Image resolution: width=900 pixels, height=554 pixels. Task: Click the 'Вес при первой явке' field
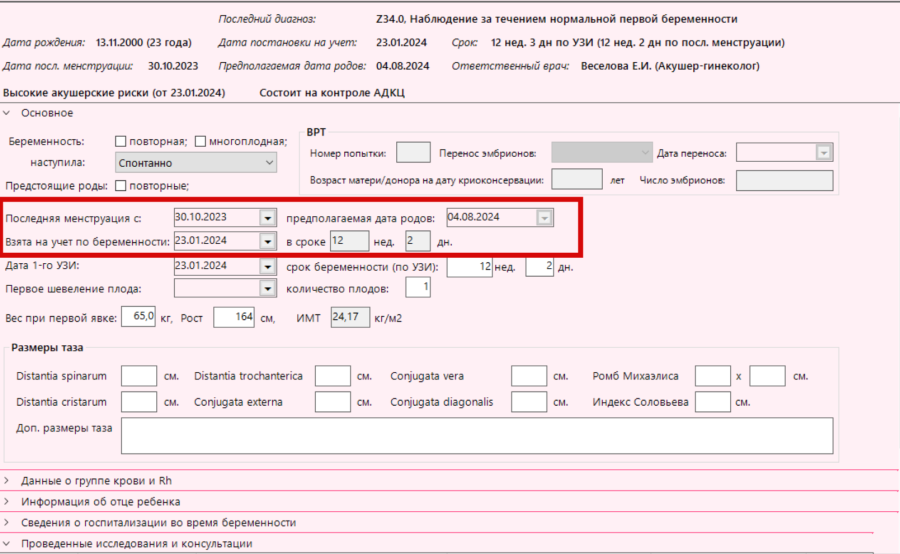tap(138, 317)
